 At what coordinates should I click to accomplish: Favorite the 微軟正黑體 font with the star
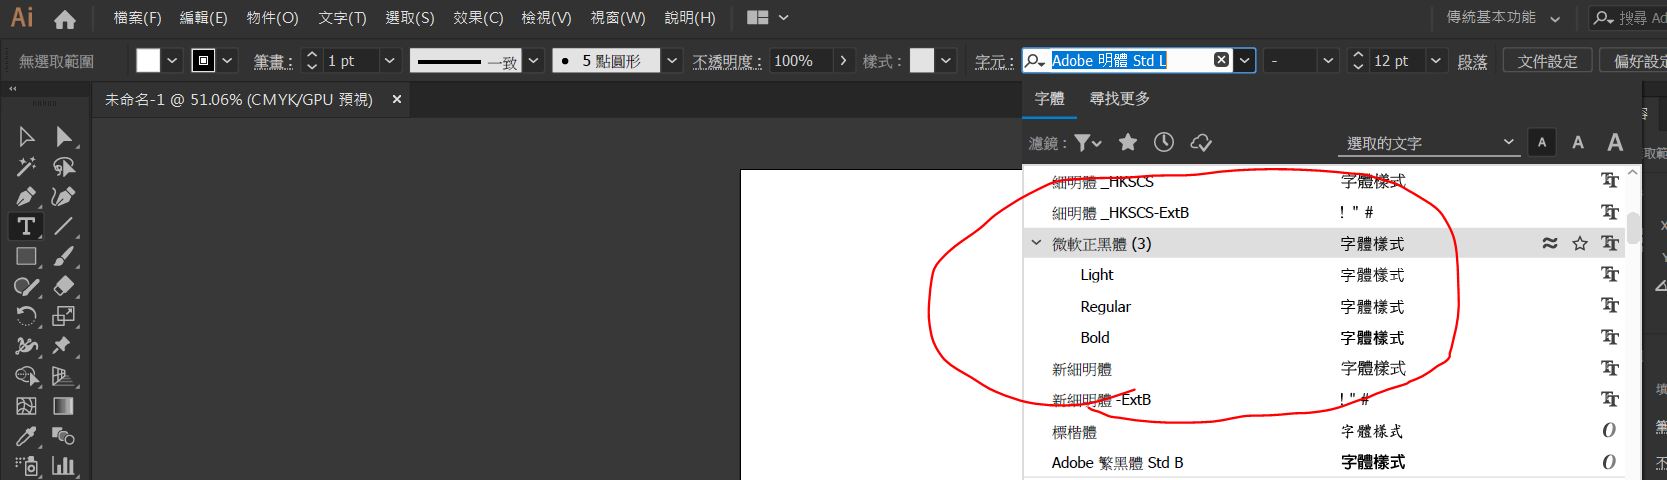point(1580,244)
